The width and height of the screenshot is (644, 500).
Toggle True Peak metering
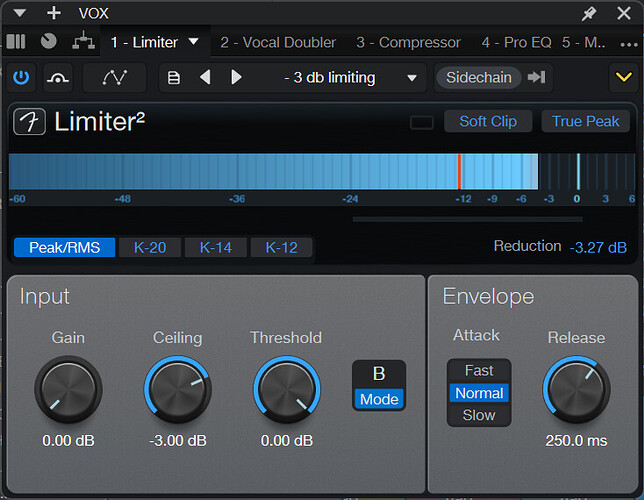[x=585, y=121]
